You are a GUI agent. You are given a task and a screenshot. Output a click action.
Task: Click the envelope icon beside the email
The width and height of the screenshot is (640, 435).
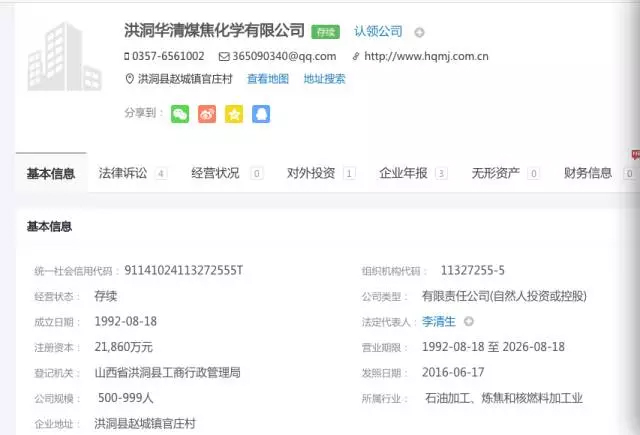click(x=224, y=57)
